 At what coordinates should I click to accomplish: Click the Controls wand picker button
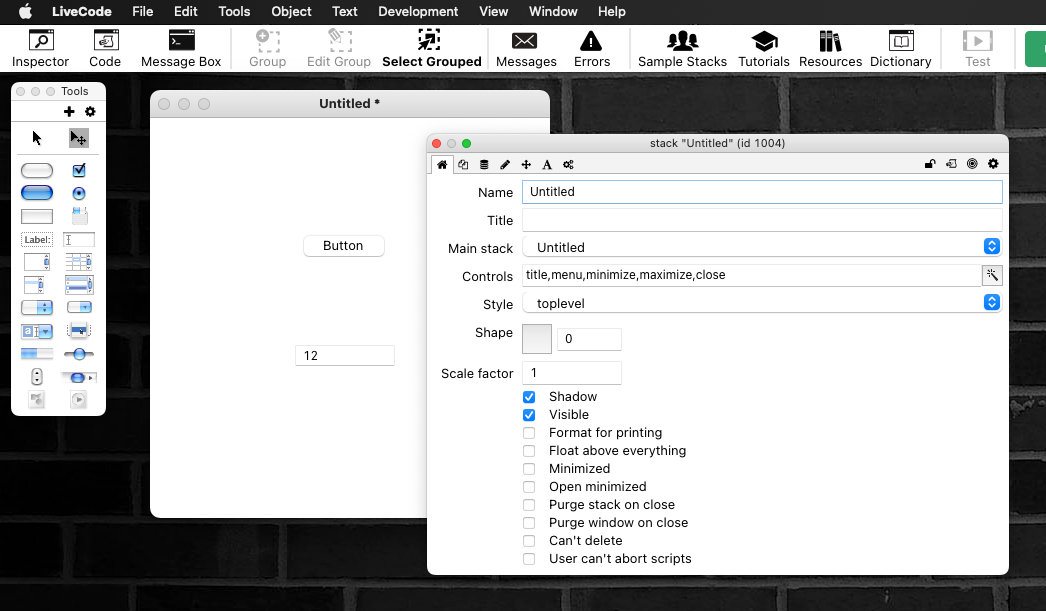point(992,275)
